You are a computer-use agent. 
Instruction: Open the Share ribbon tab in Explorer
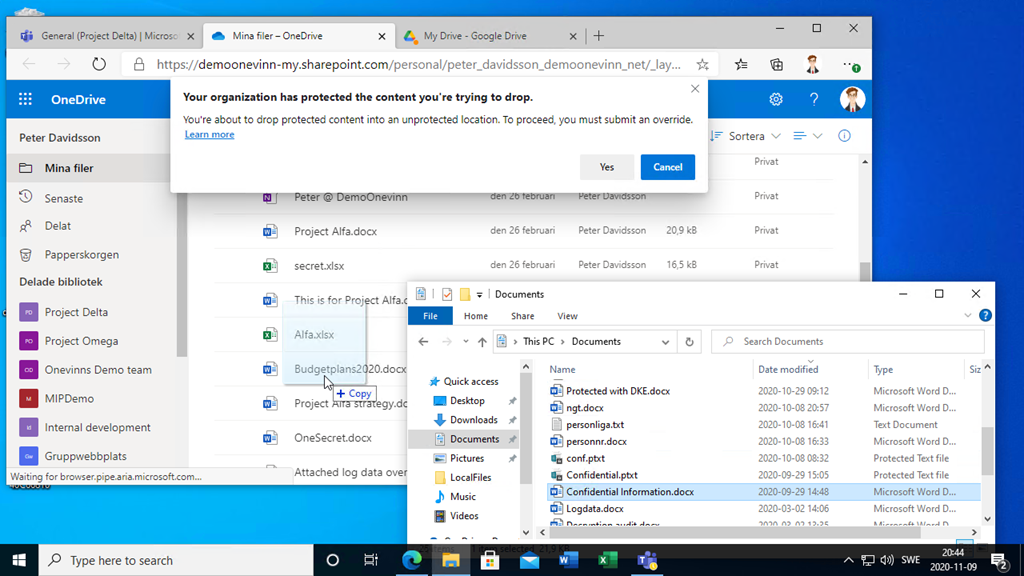pyautogui.click(x=522, y=316)
